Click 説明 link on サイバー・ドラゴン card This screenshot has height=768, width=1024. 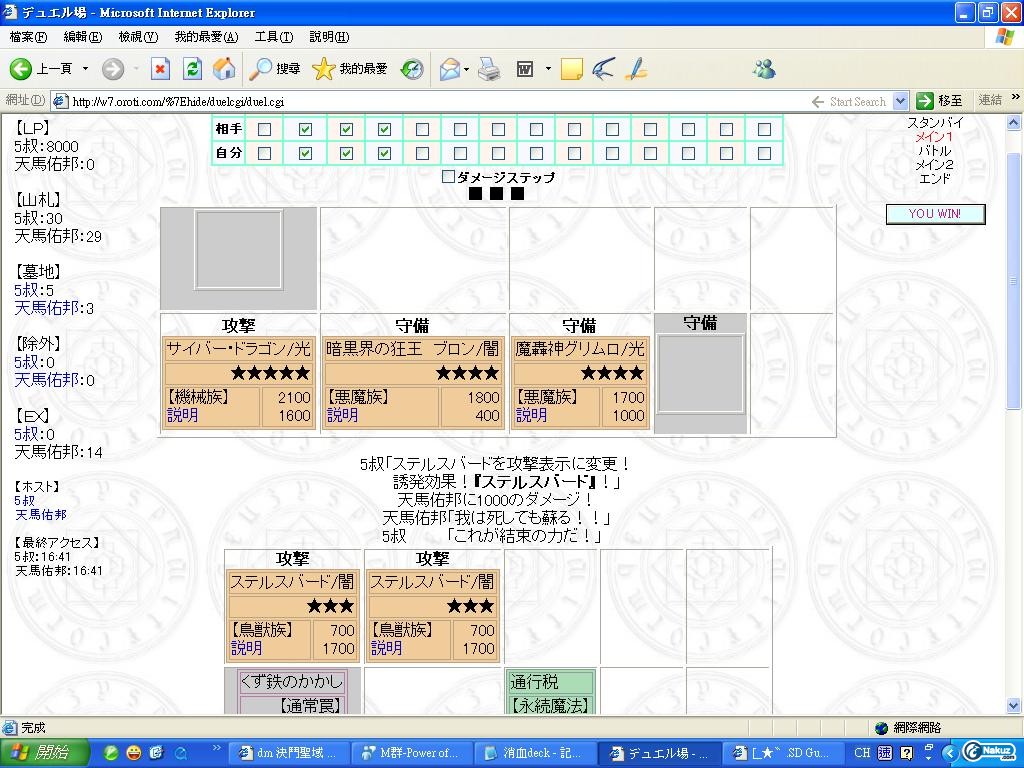click(182, 415)
